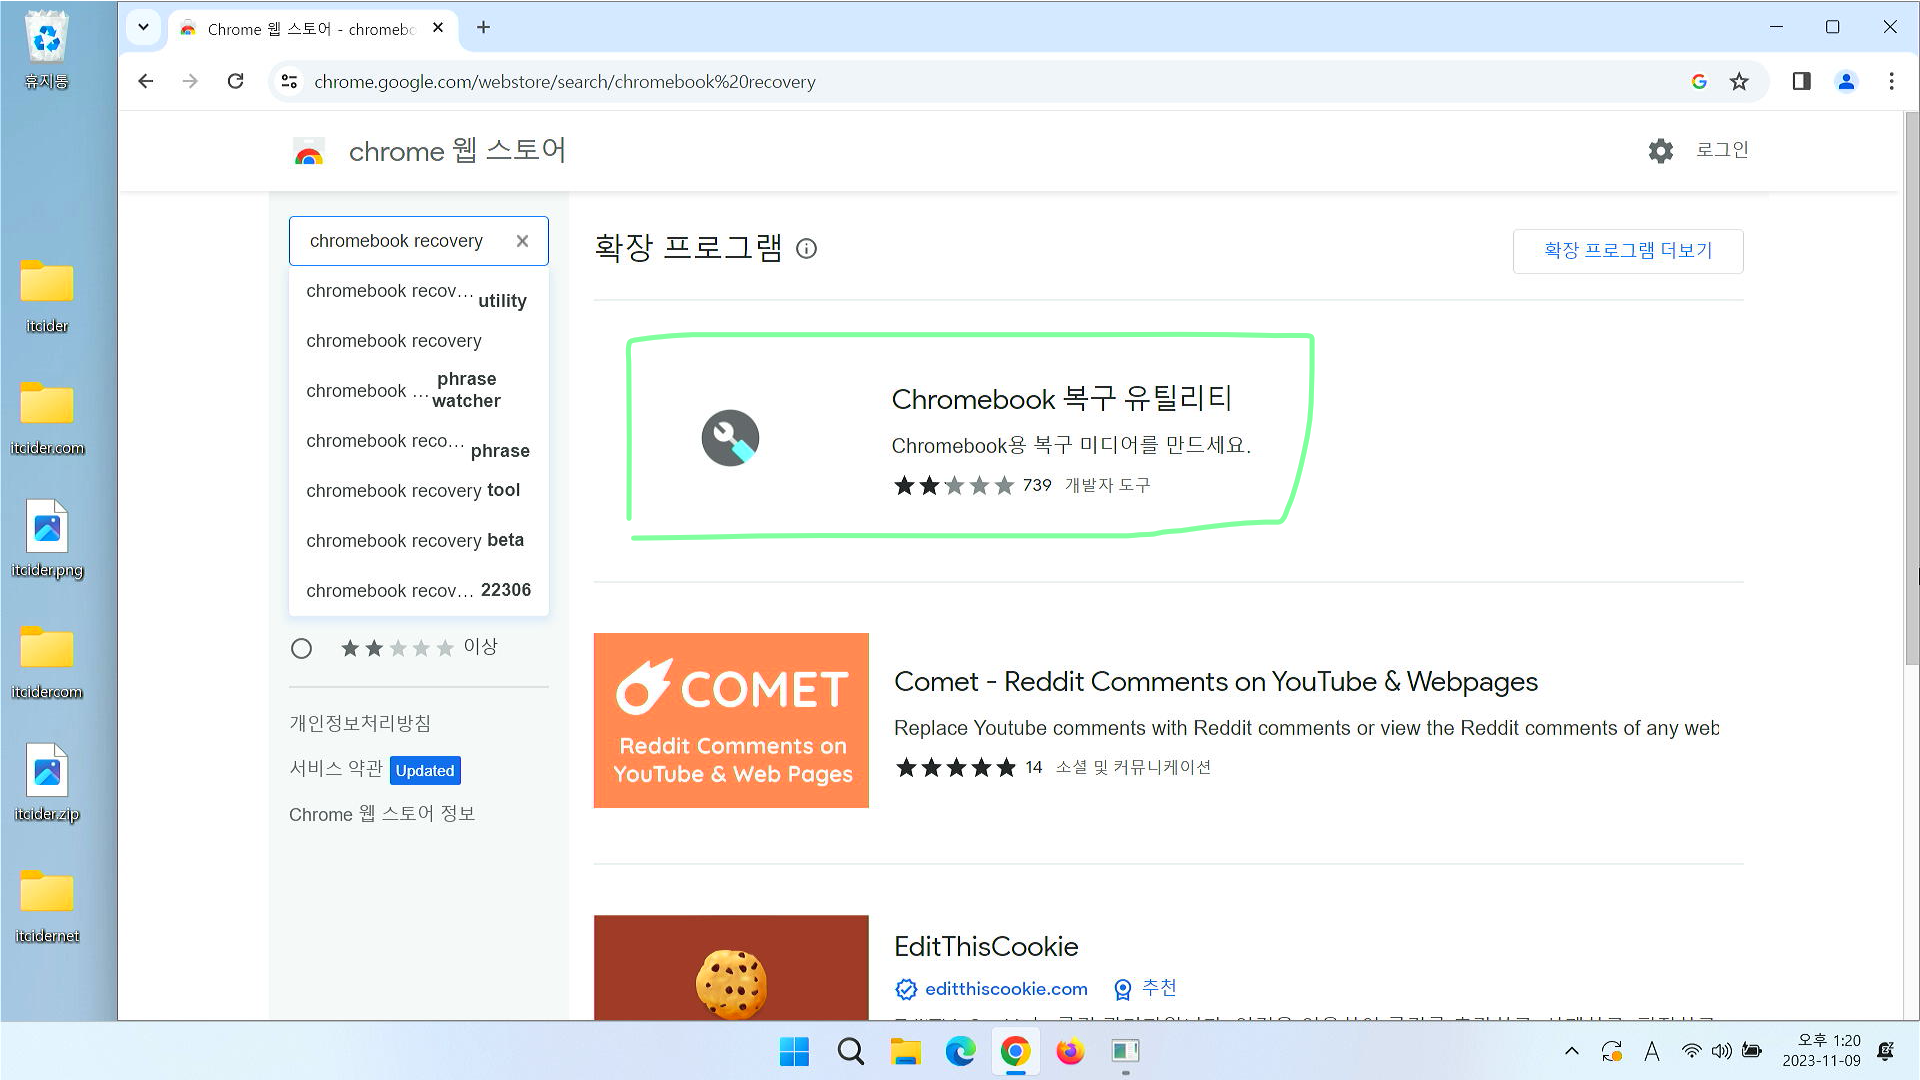The image size is (1920, 1080).
Task: Open Chrome side panel icon
Action: [1801, 82]
